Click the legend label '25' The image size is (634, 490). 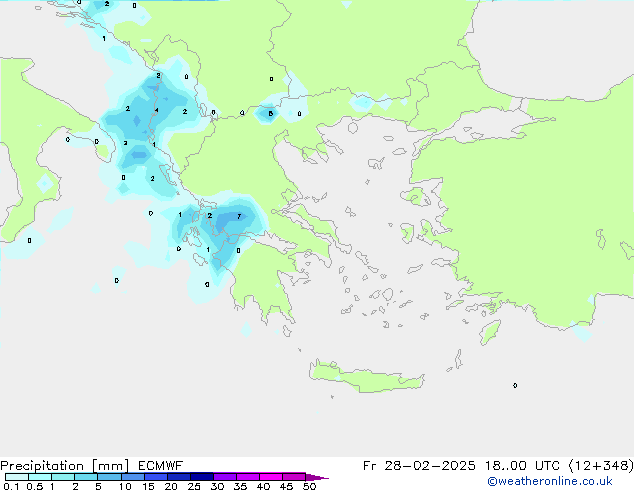tap(194, 486)
